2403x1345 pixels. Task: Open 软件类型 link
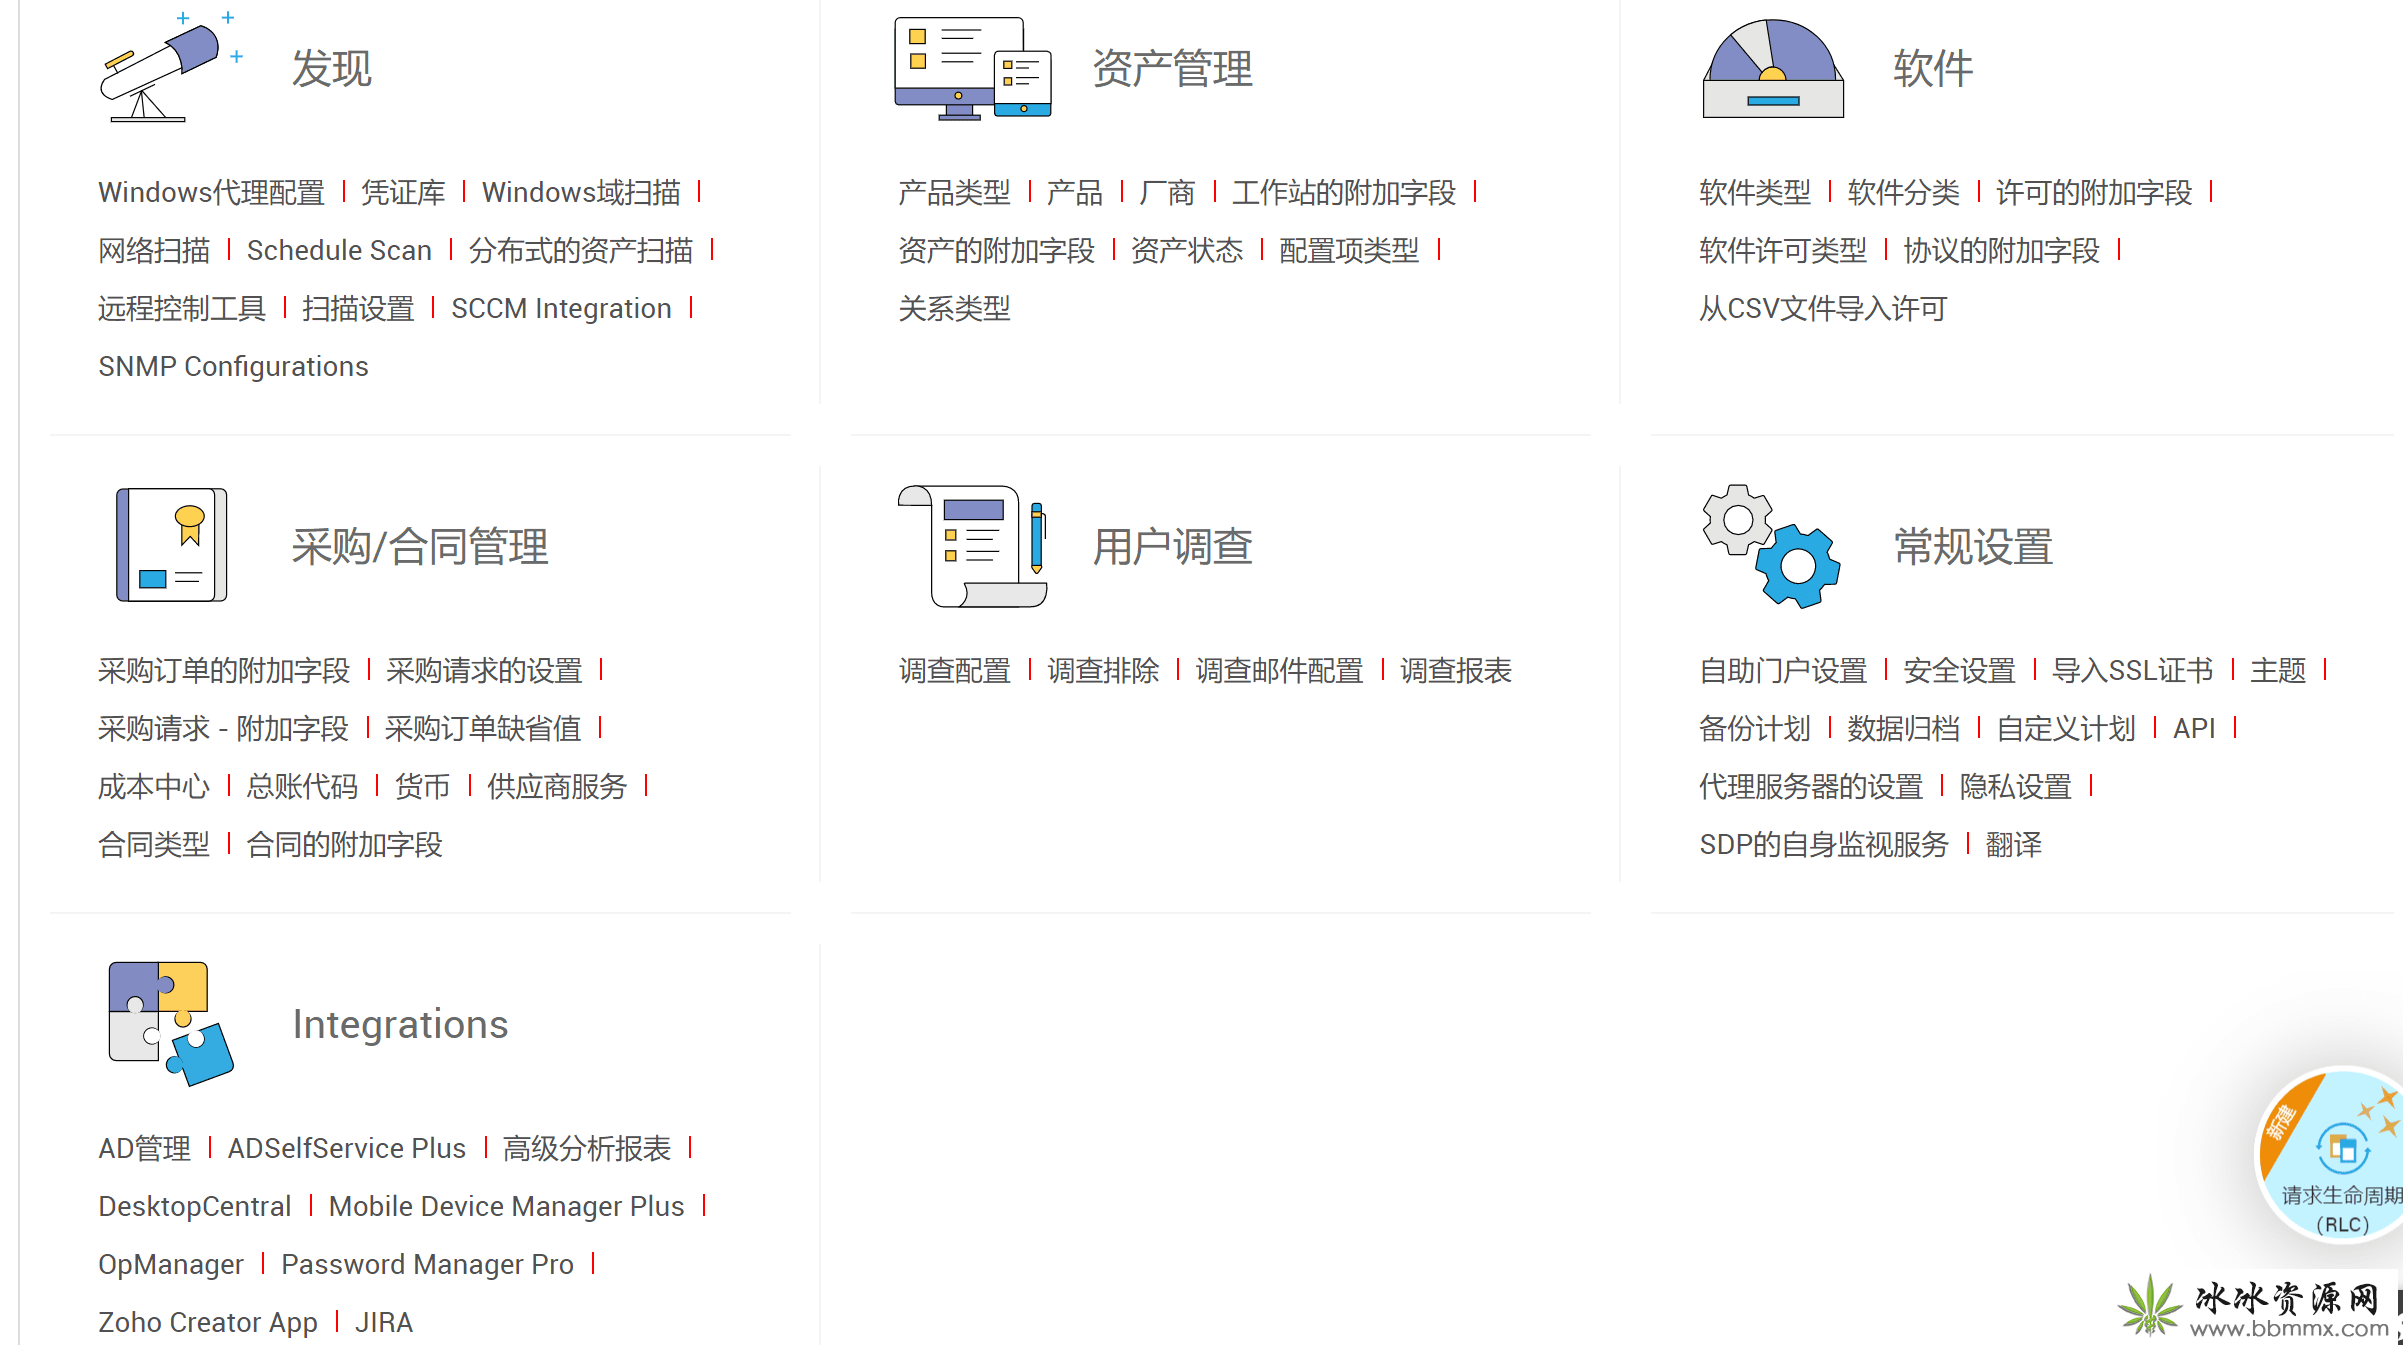(x=1755, y=192)
